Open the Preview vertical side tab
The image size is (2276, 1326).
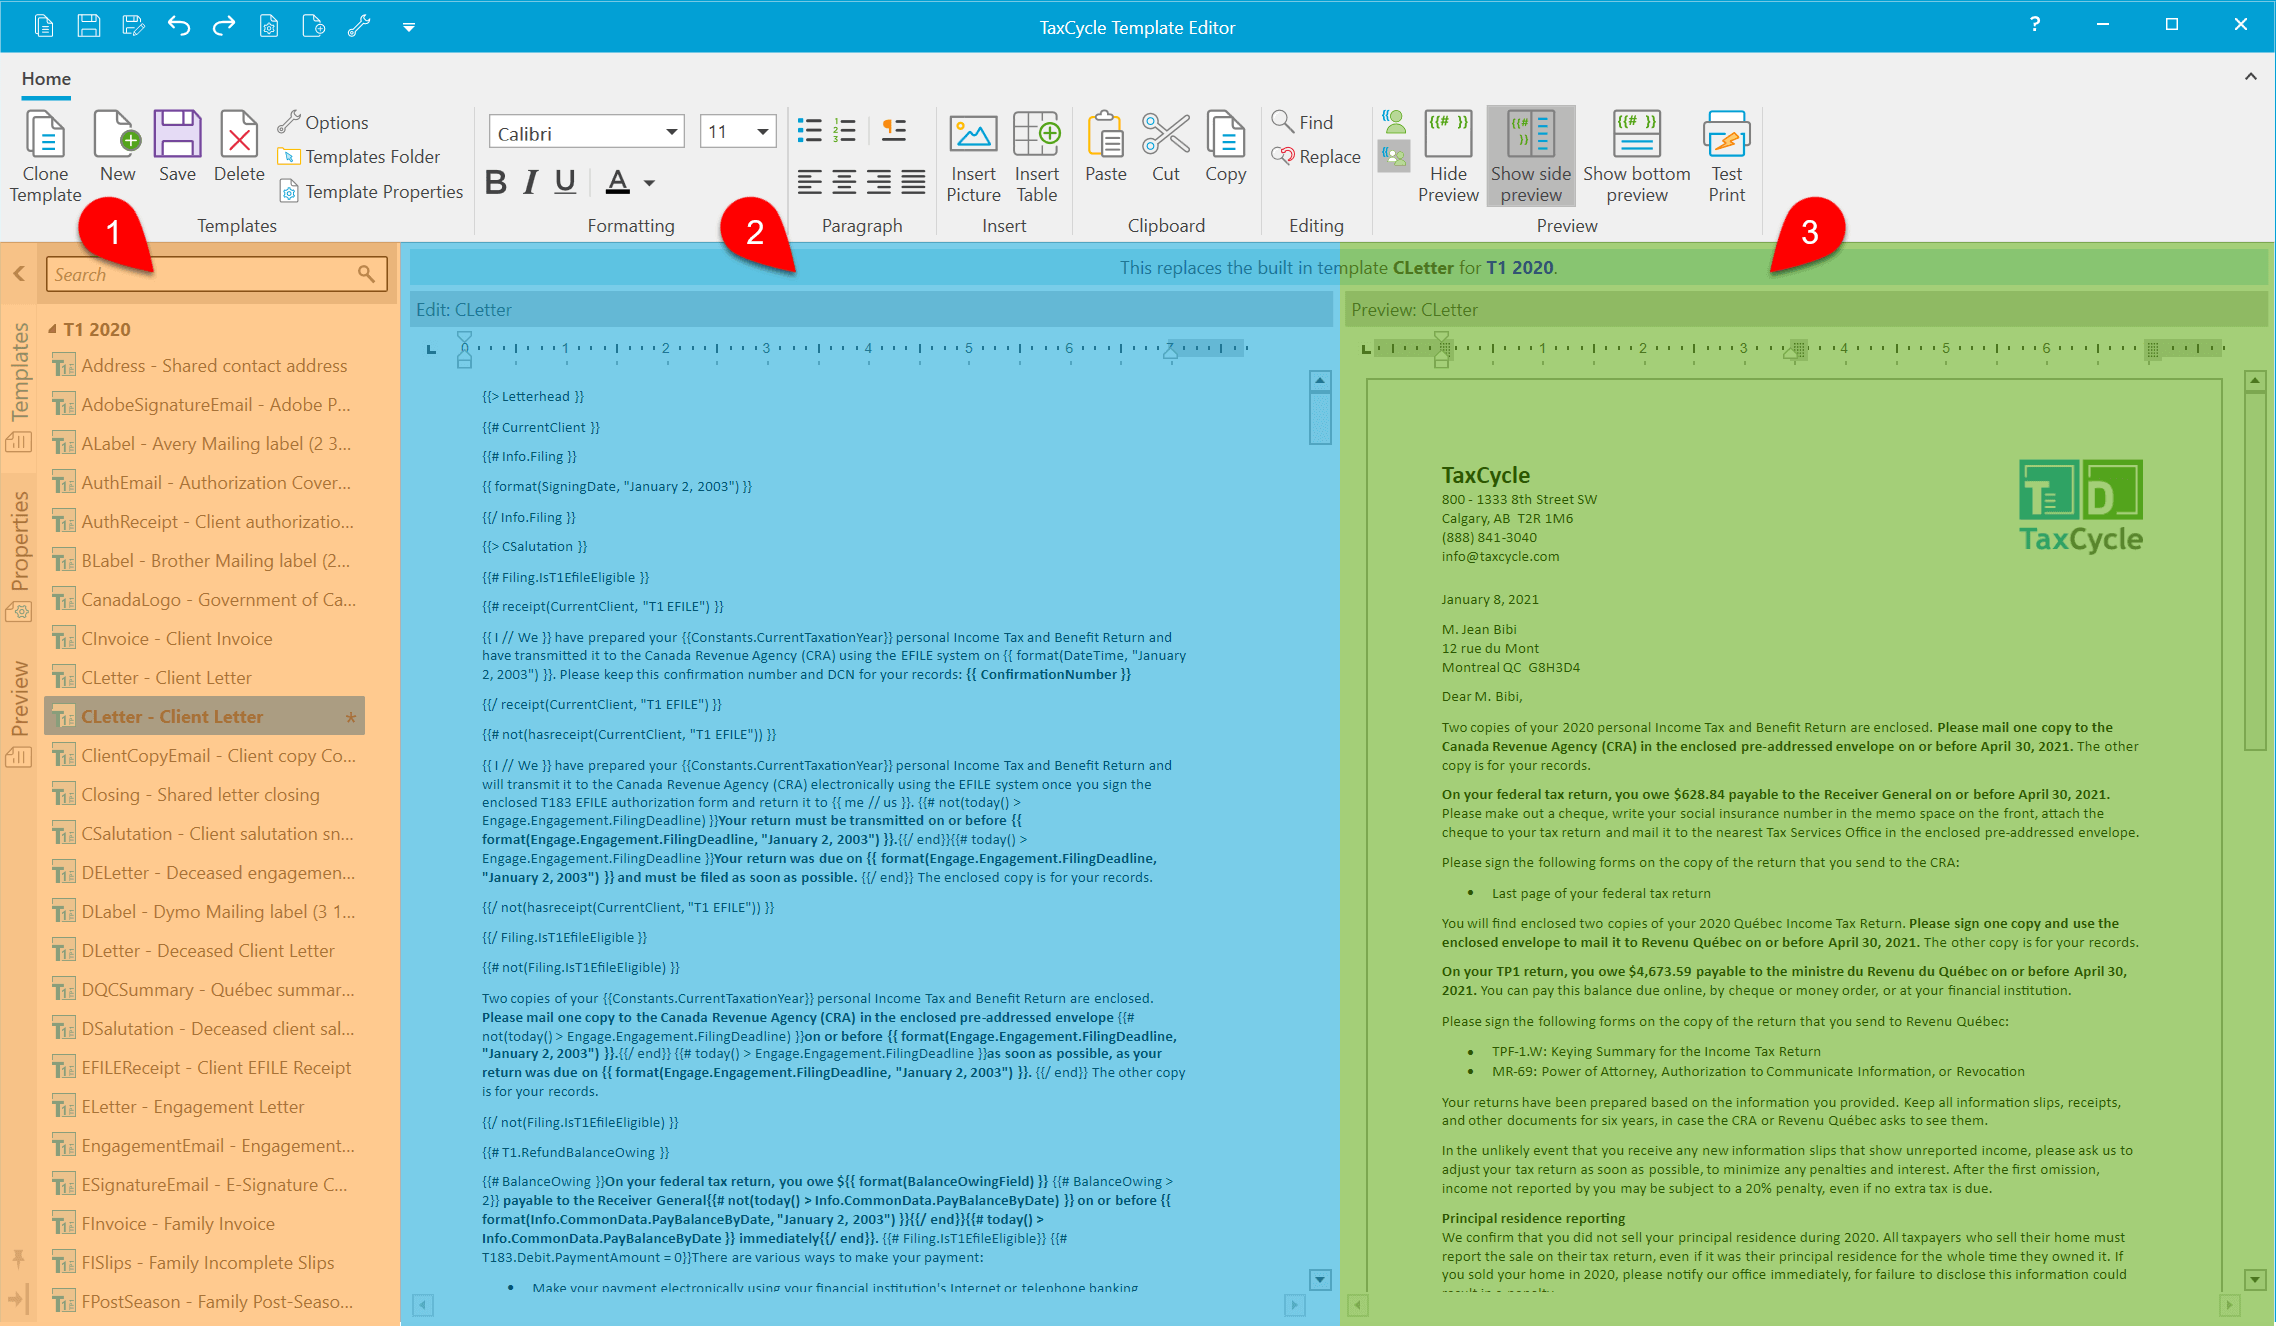(19, 712)
